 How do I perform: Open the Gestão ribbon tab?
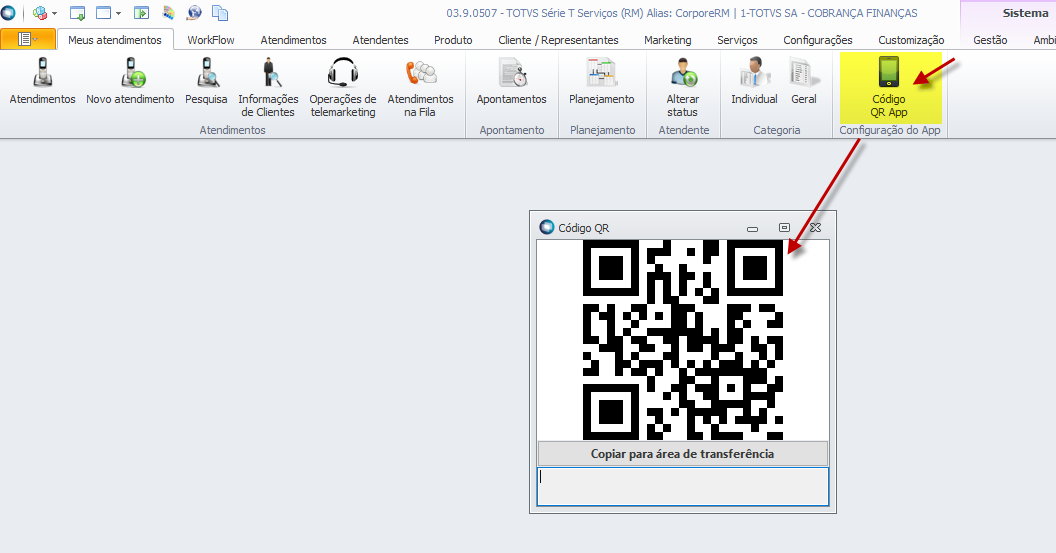click(990, 40)
